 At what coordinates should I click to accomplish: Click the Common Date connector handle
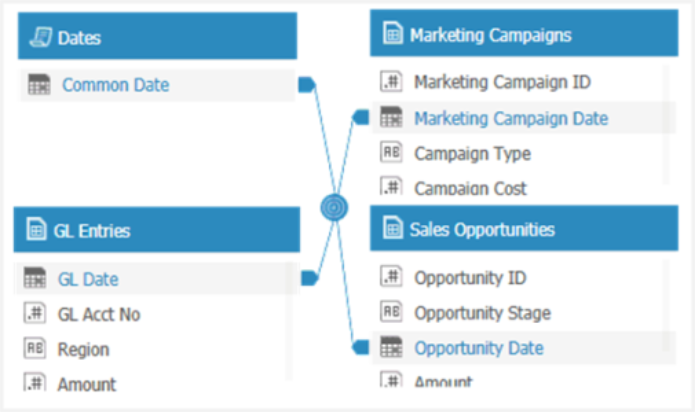pyautogui.click(x=307, y=84)
